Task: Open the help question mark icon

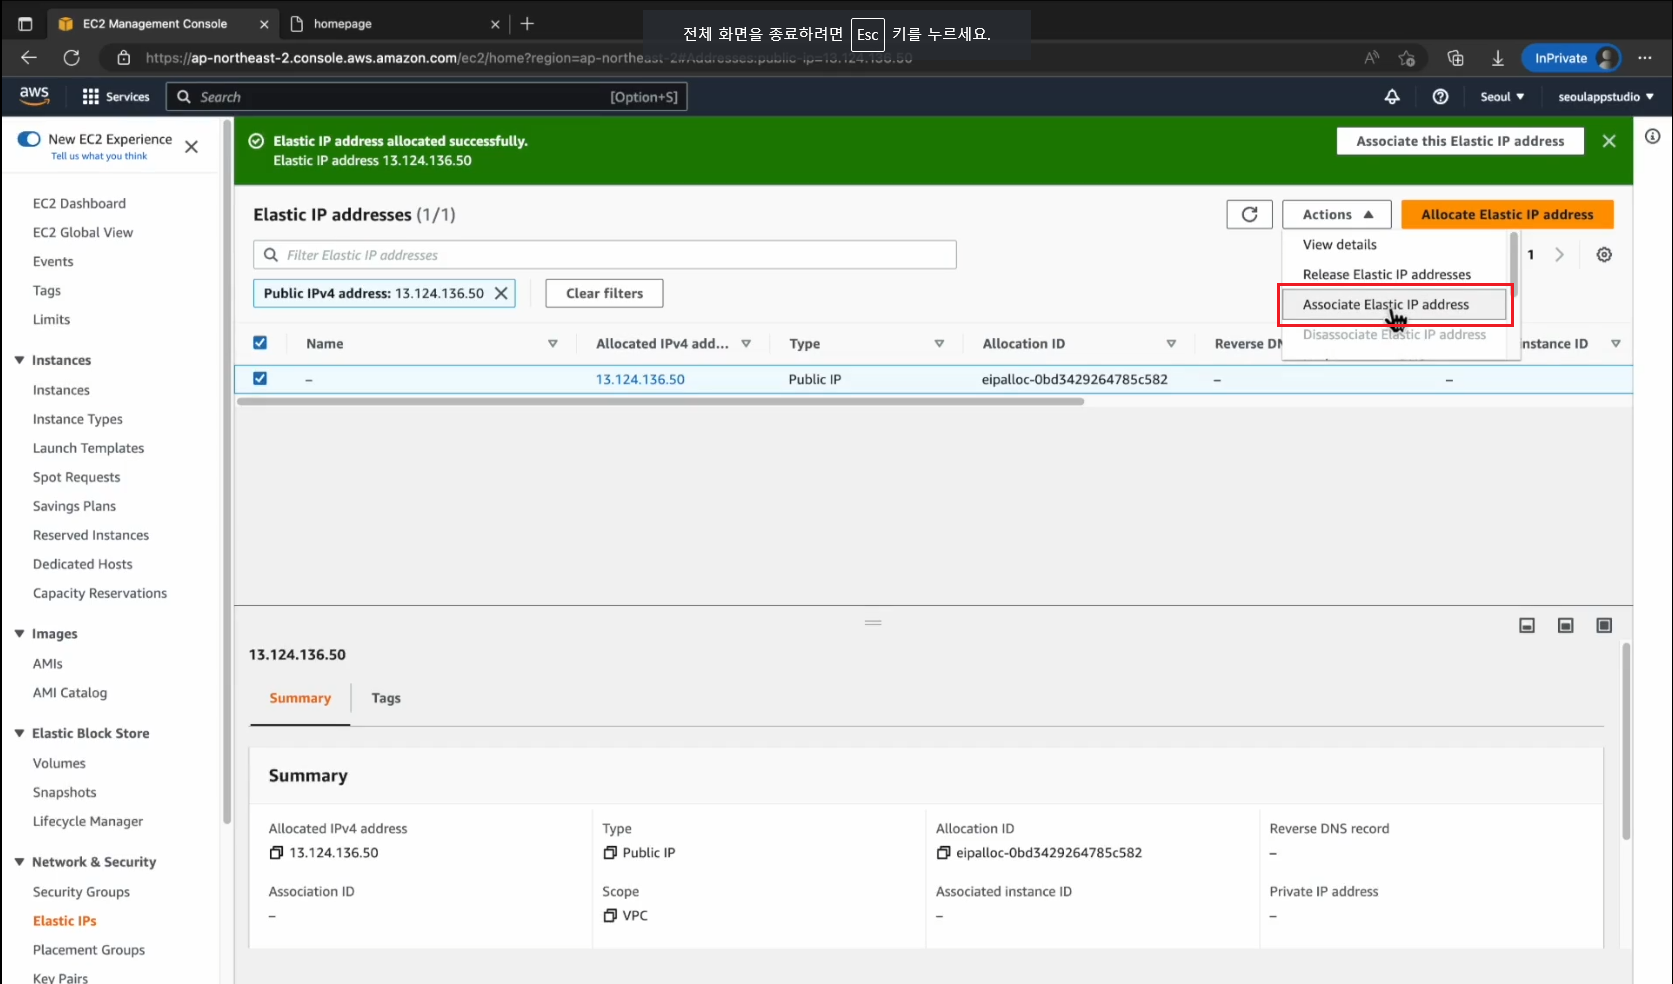Action: pos(1440,97)
